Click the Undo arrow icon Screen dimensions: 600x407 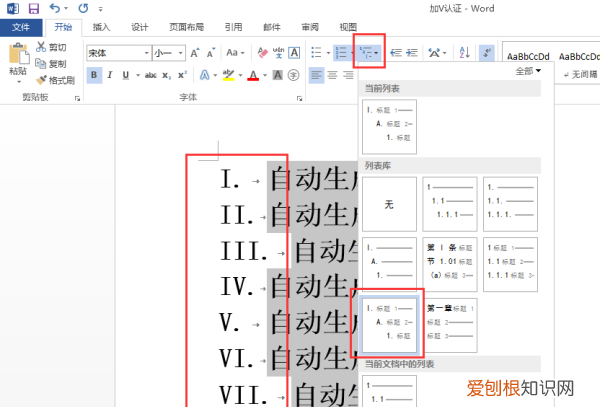[x=55, y=8]
